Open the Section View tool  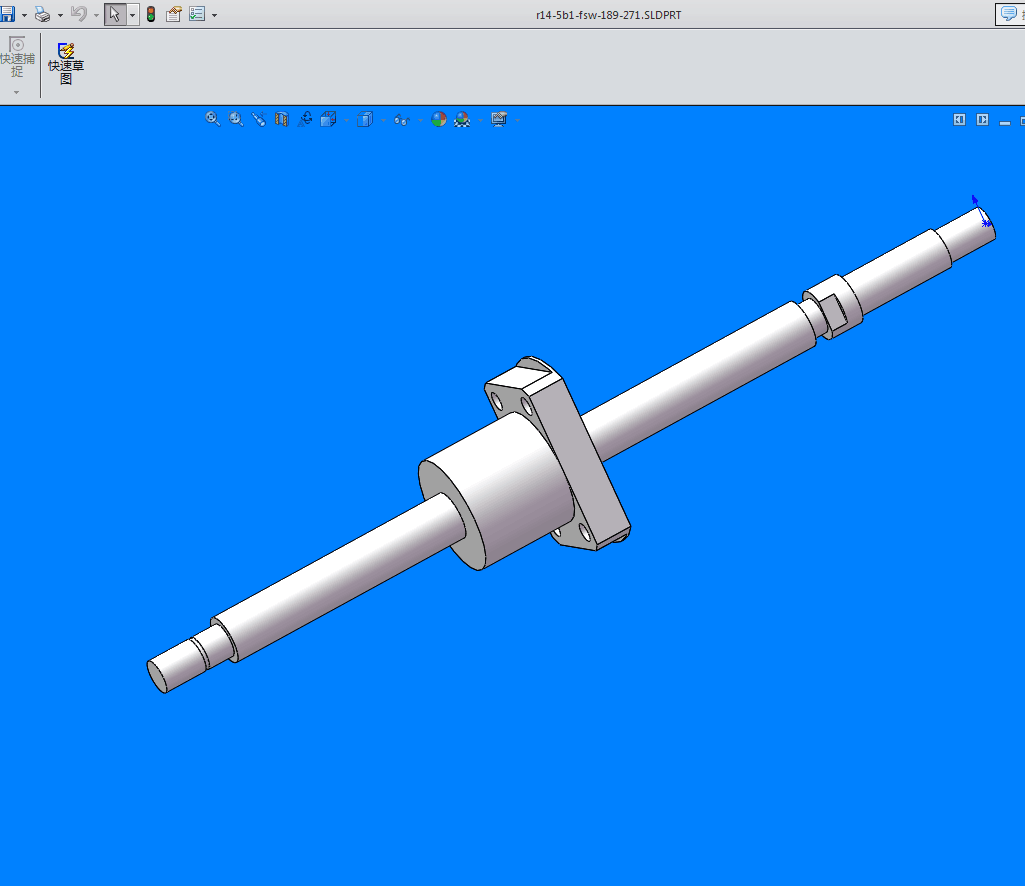(281, 119)
